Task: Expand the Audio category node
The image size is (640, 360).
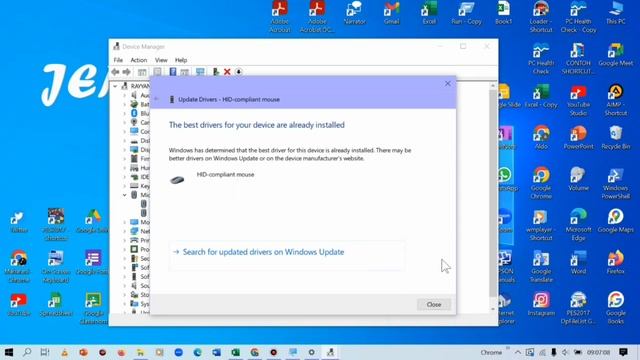Action: pos(125,95)
